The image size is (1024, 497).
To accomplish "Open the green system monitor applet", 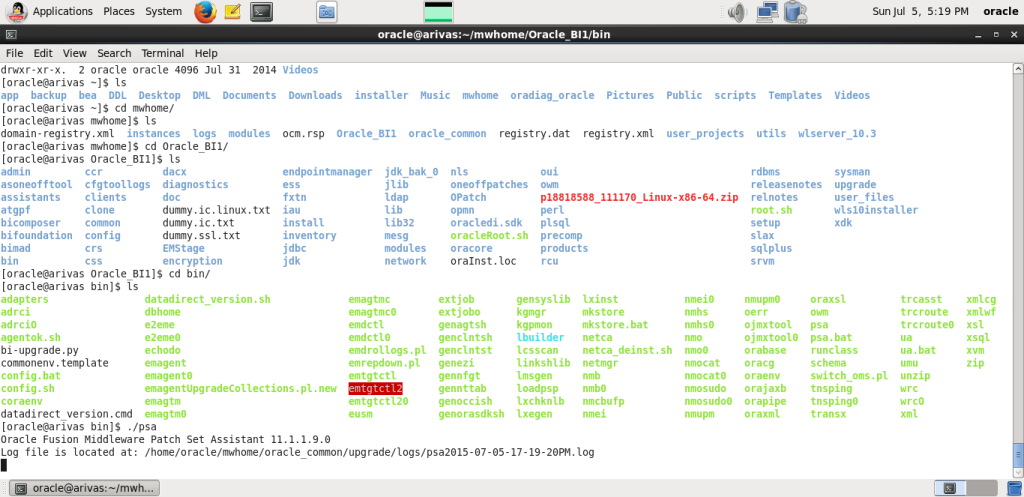I will point(438,12).
